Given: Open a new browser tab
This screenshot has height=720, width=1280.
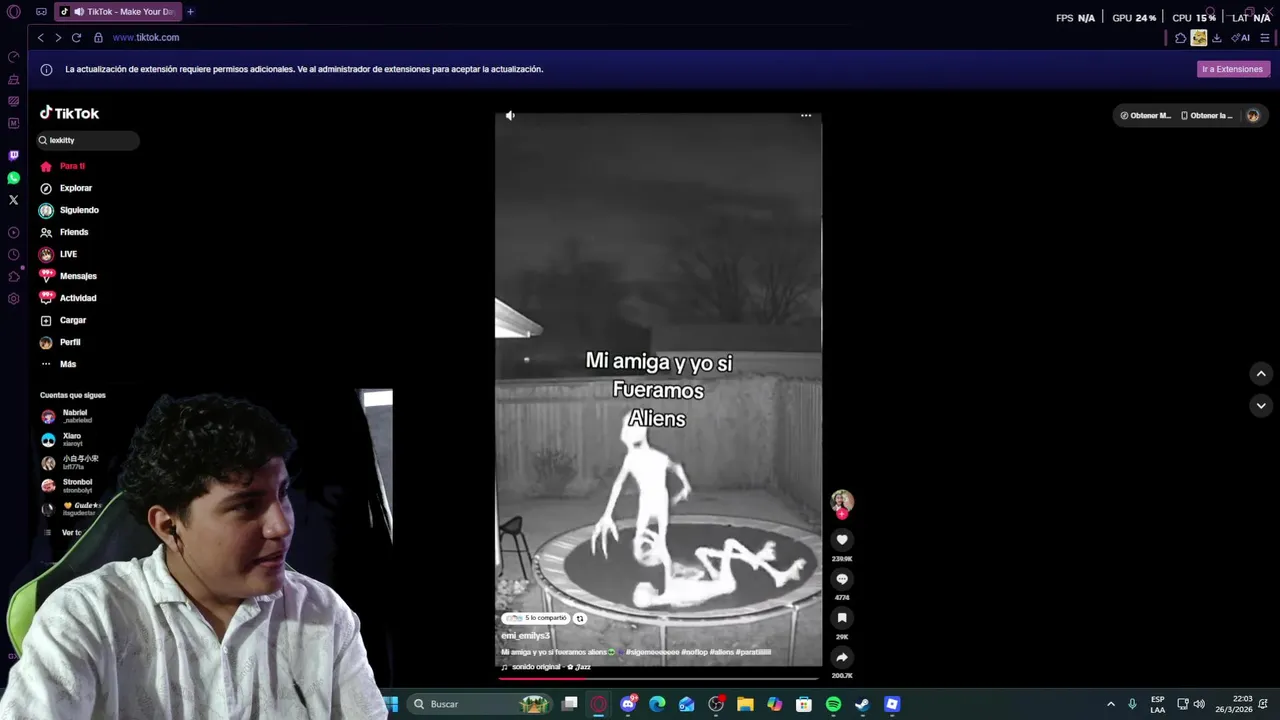Looking at the screenshot, I should pos(190,12).
